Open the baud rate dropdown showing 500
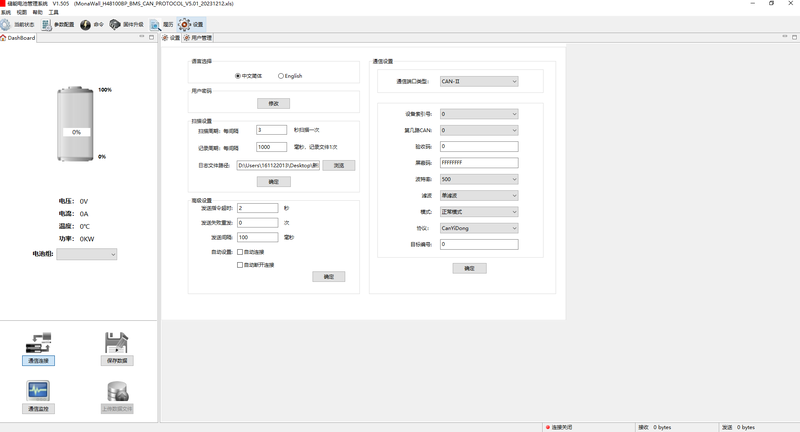The height and width of the screenshot is (432, 800). point(479,180)
